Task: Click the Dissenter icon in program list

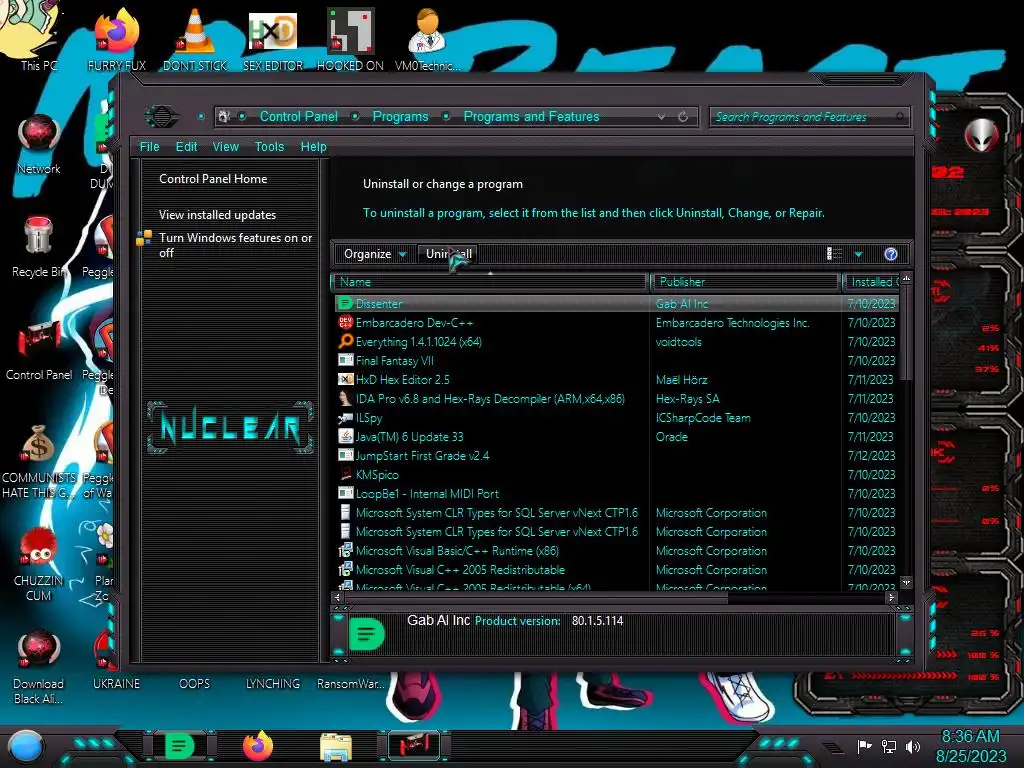Action: click(x=345, y=304)
